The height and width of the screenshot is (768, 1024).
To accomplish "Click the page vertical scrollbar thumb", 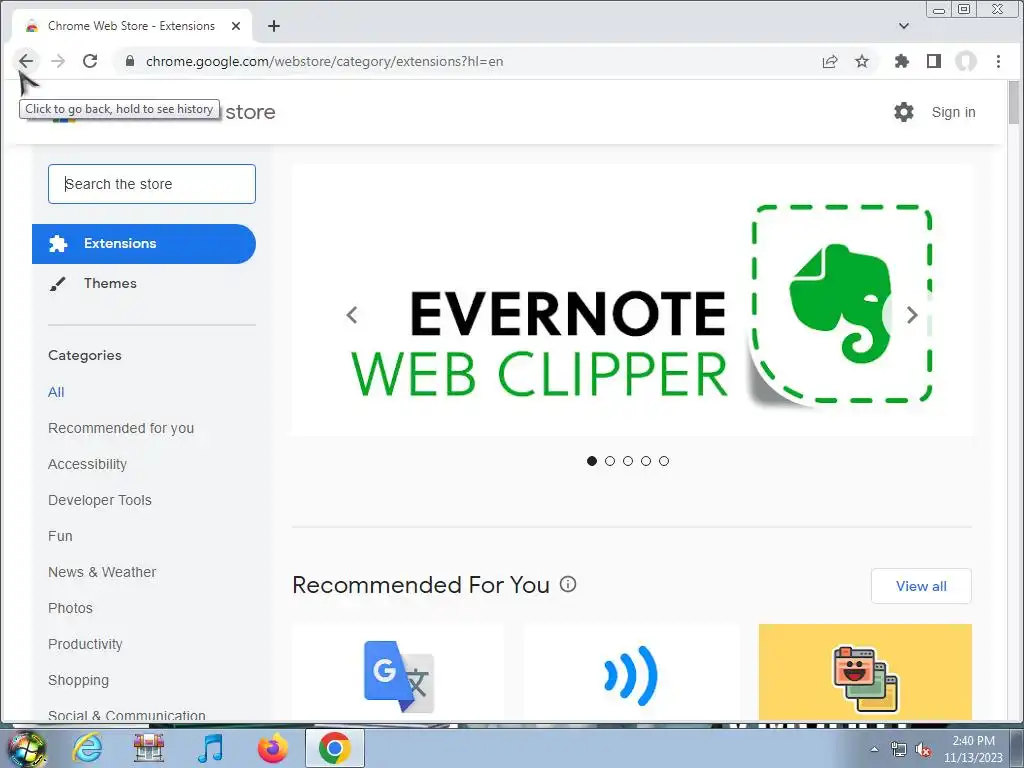I will coord(1014,103).
